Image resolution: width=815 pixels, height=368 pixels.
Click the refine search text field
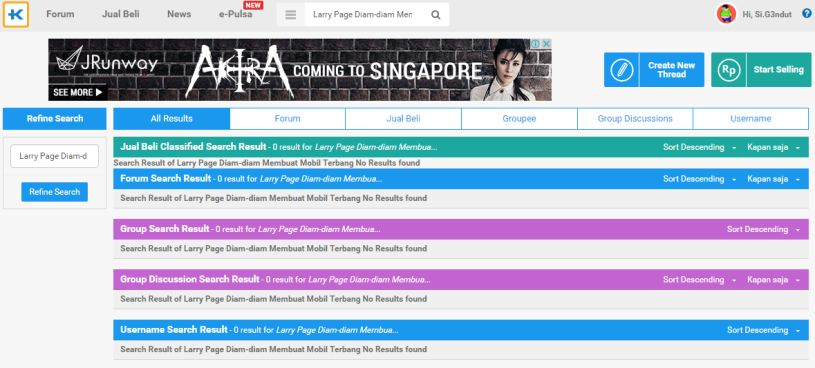point(55,156)
